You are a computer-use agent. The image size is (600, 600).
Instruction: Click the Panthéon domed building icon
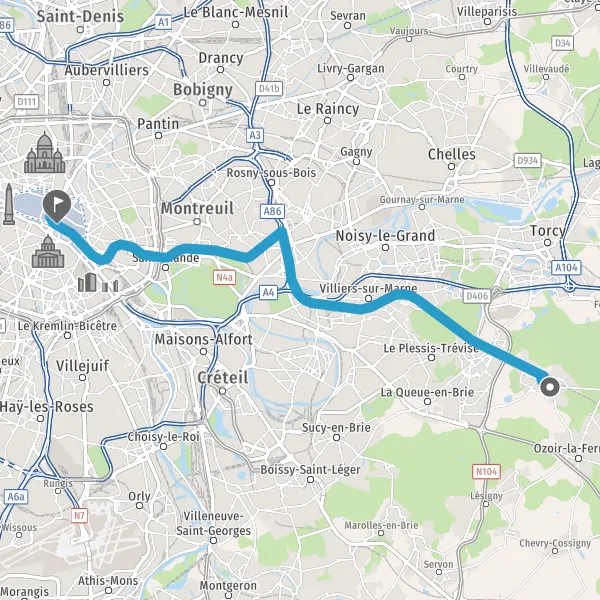click(48, 251)
